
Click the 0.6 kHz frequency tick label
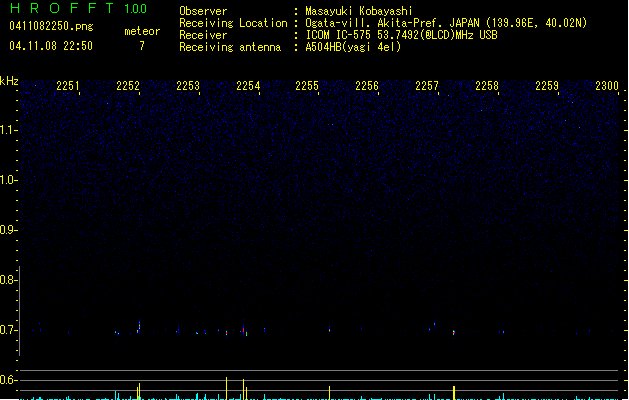7,380
